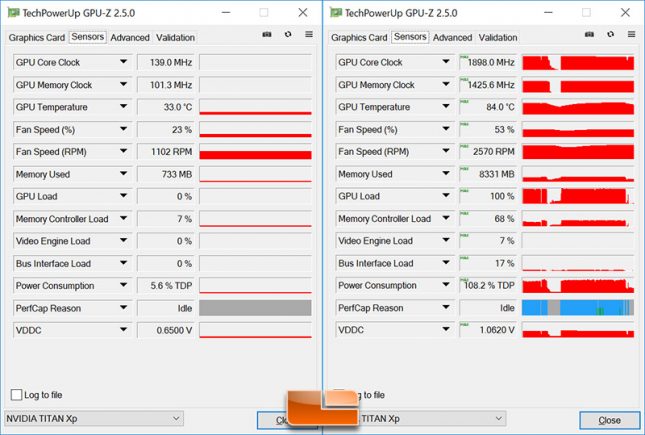Click GPU-Z app icon in right title bar
This screenshot has height=435, width=645.
click(336, 13)
